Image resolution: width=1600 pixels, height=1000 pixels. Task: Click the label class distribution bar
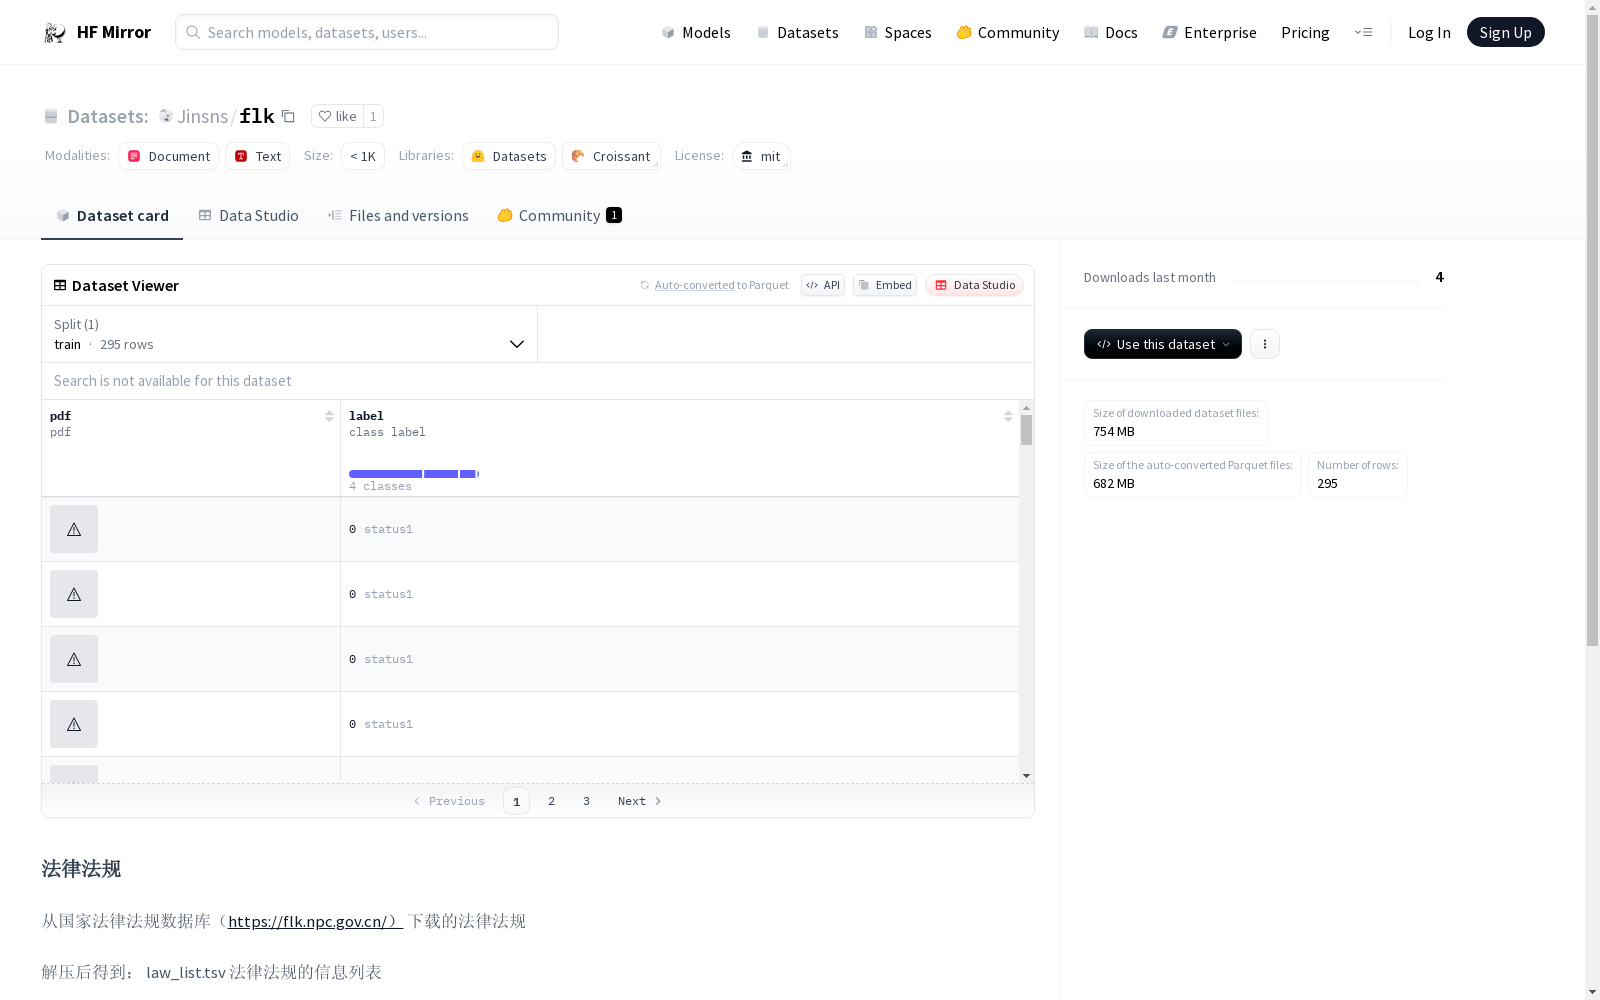click(x=414, y=474)
